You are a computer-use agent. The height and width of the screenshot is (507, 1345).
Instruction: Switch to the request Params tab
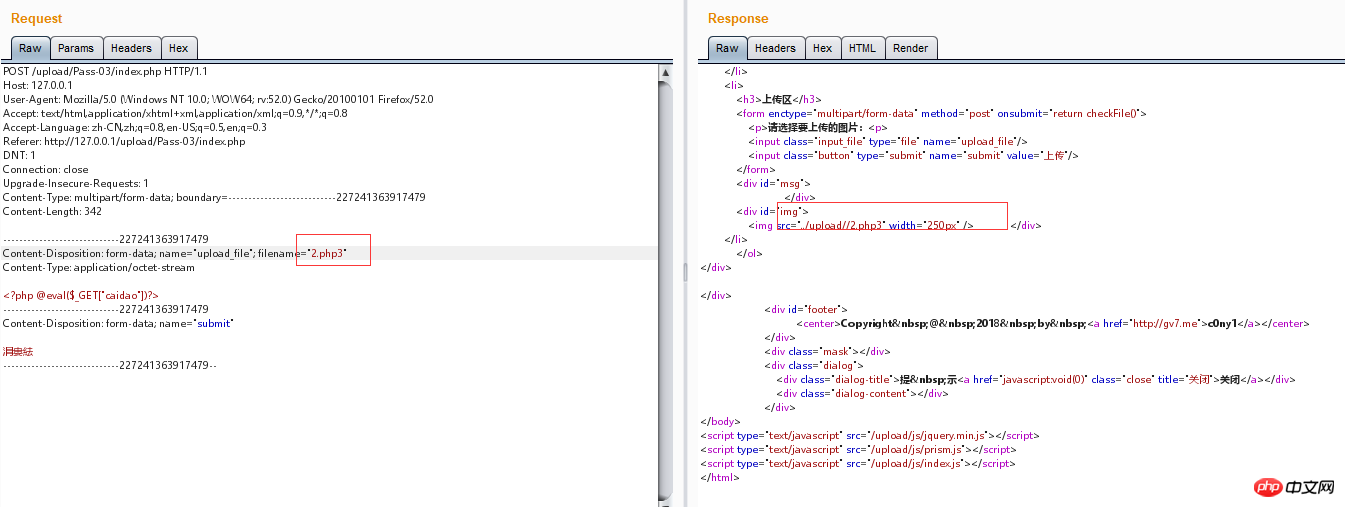click(76, 48)
